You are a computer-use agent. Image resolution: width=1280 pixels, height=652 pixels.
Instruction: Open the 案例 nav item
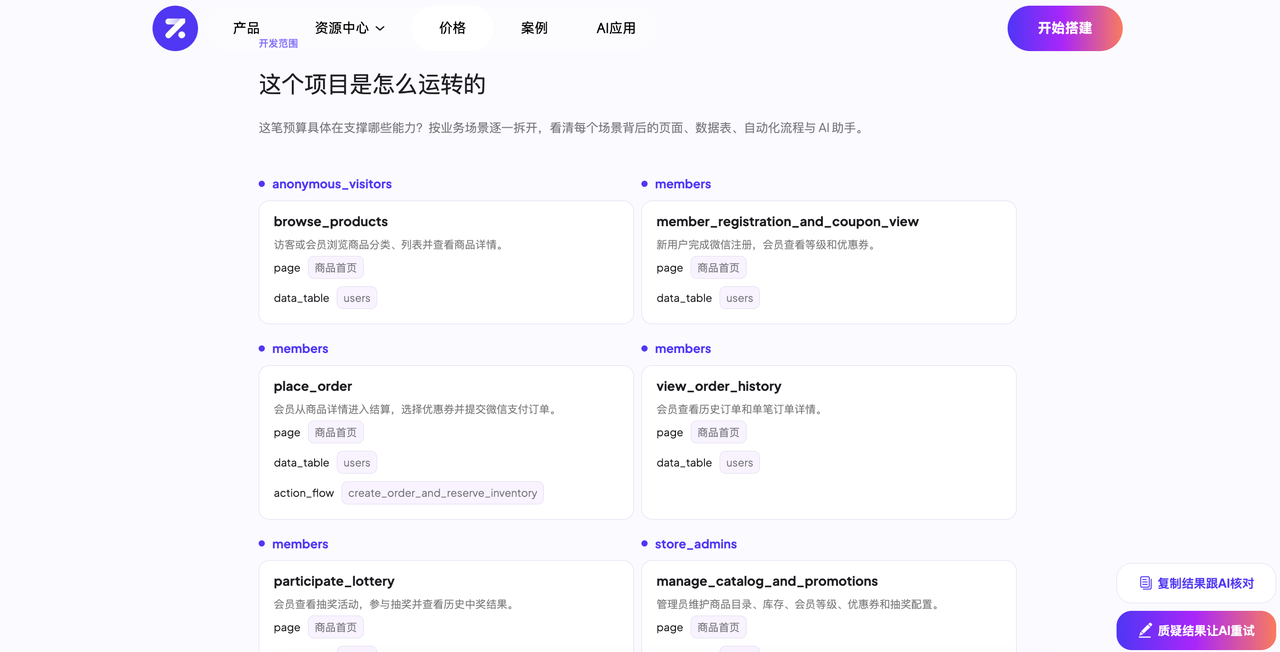pyautogui.click(x=534, y=28)
